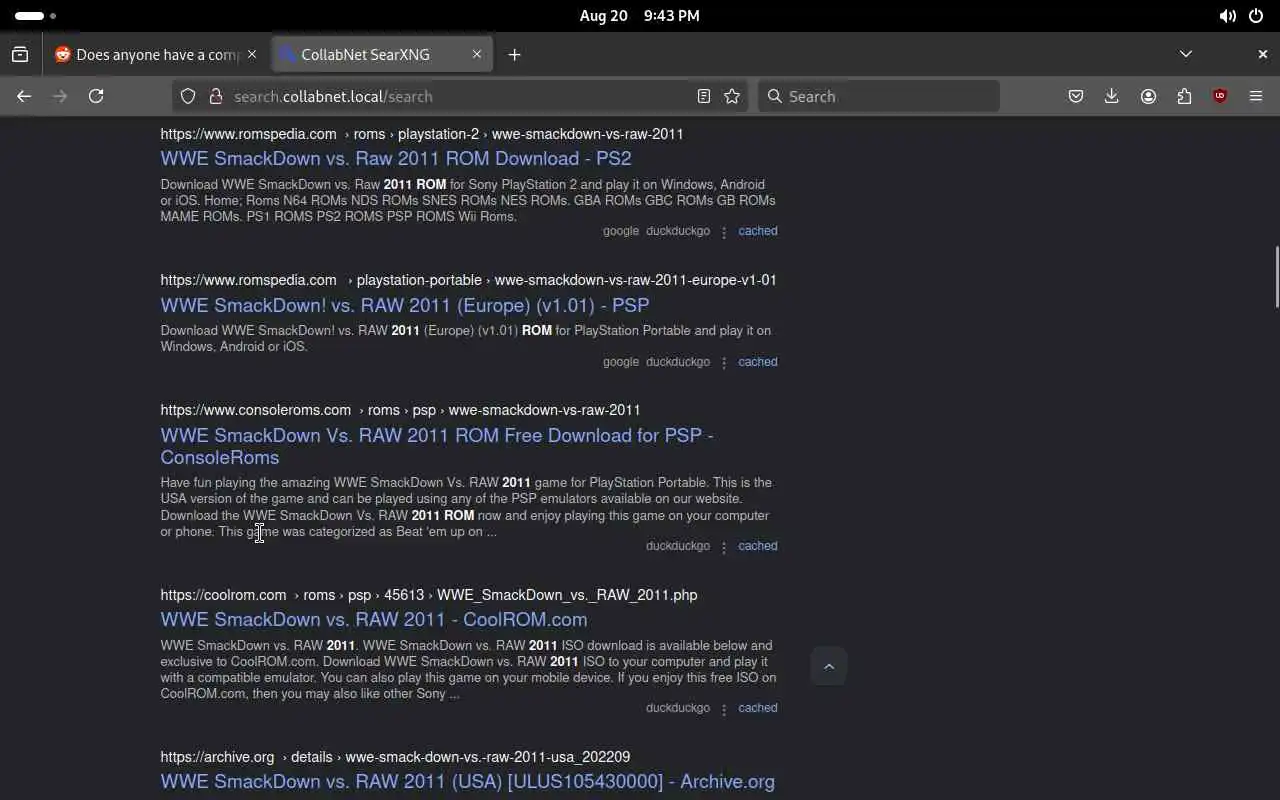Open cached link for CoolROM result
Viewport: 1280px width, 800px height.
point(758,708)
